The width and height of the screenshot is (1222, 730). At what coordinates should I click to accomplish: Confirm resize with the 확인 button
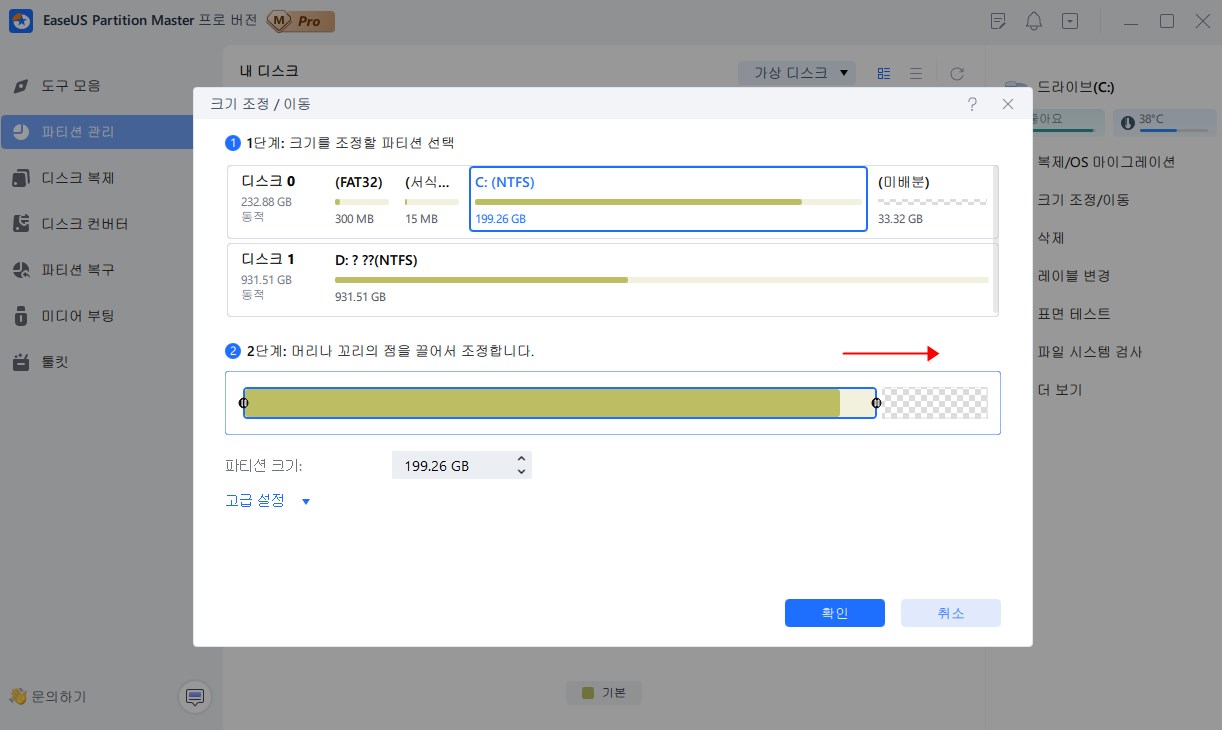[x=835, y=613]
